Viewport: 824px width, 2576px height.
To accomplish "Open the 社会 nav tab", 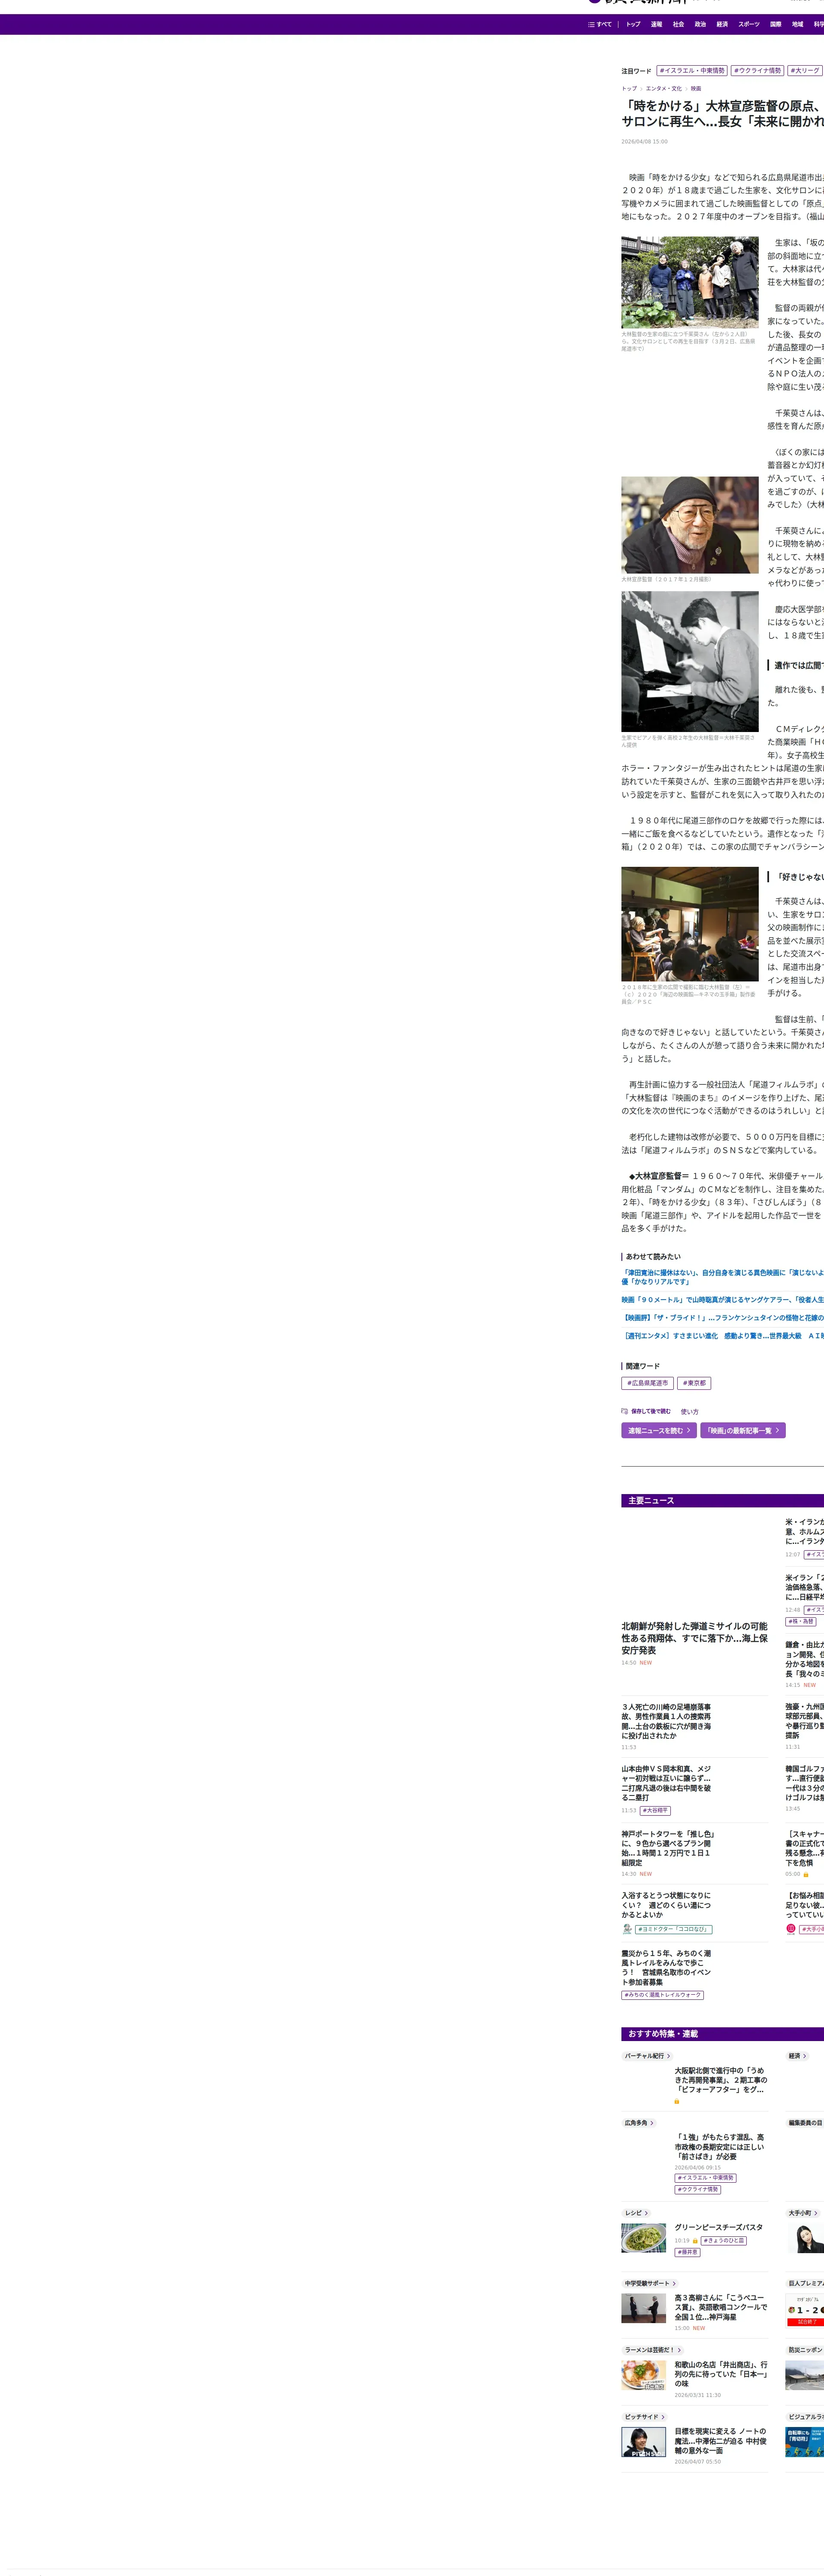I will coord(678,24).
